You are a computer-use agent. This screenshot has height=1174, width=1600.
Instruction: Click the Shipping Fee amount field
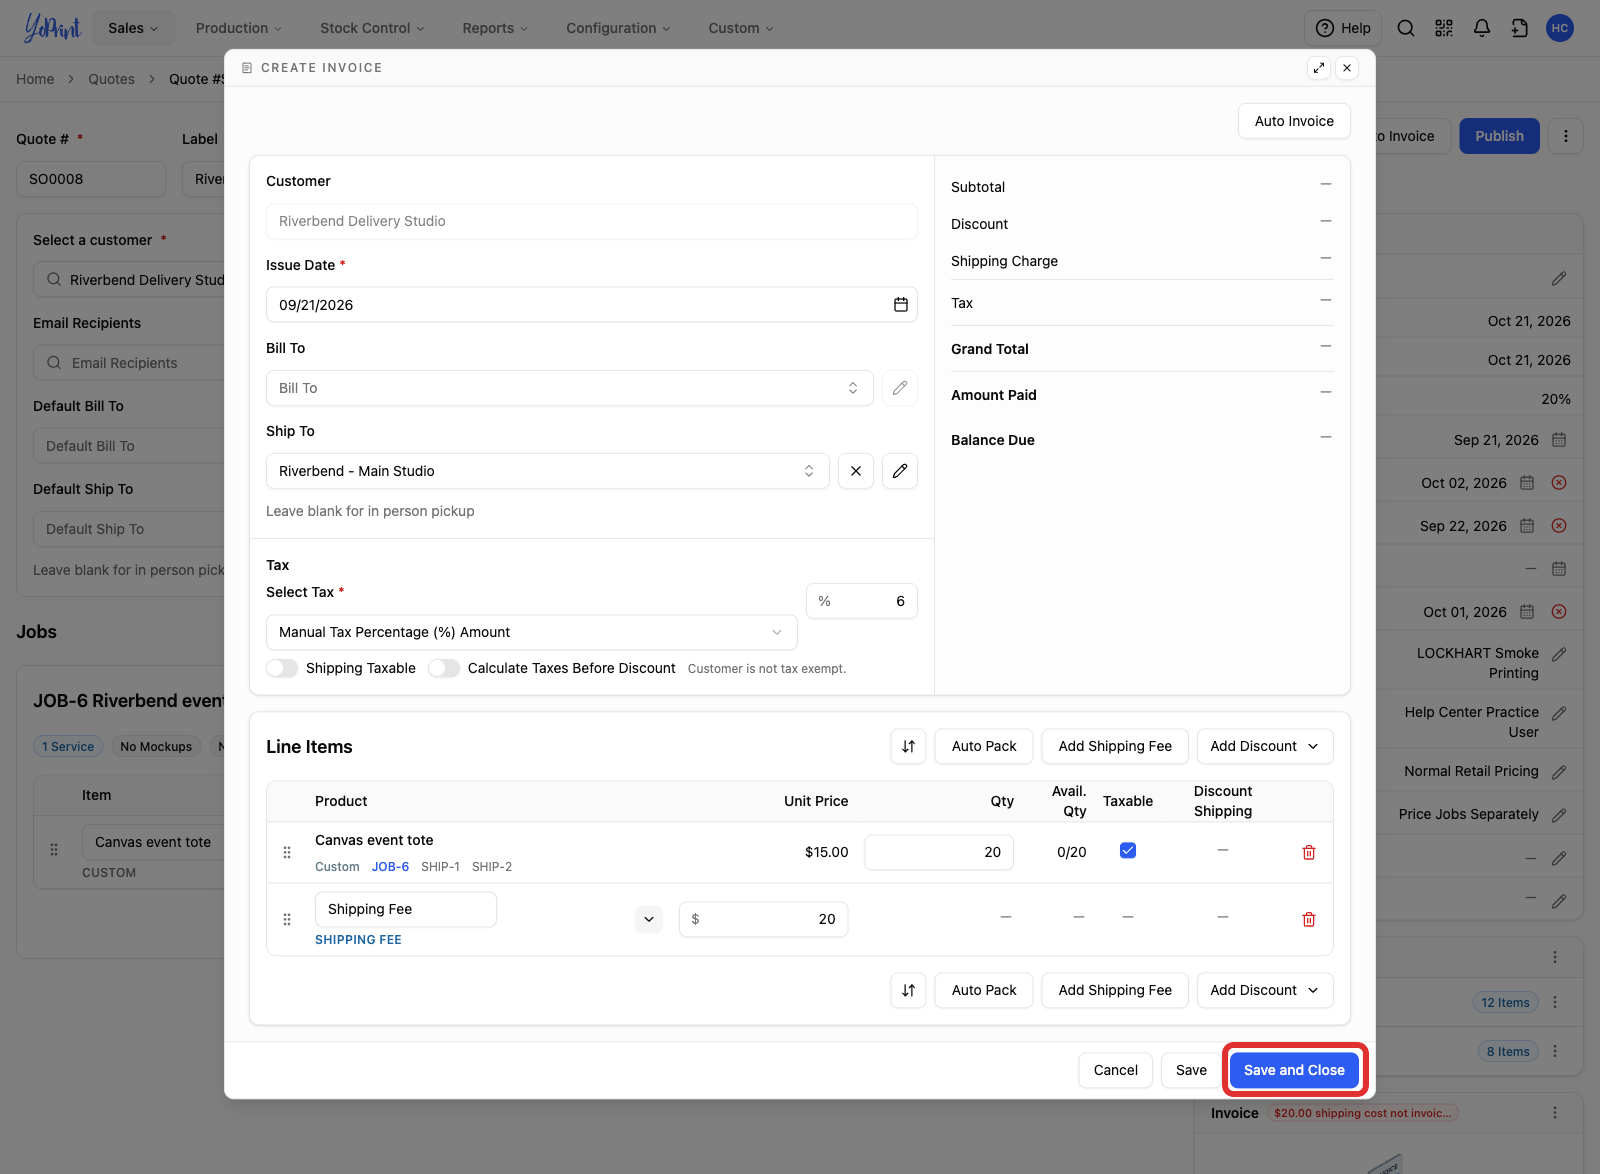click(764, 919)
